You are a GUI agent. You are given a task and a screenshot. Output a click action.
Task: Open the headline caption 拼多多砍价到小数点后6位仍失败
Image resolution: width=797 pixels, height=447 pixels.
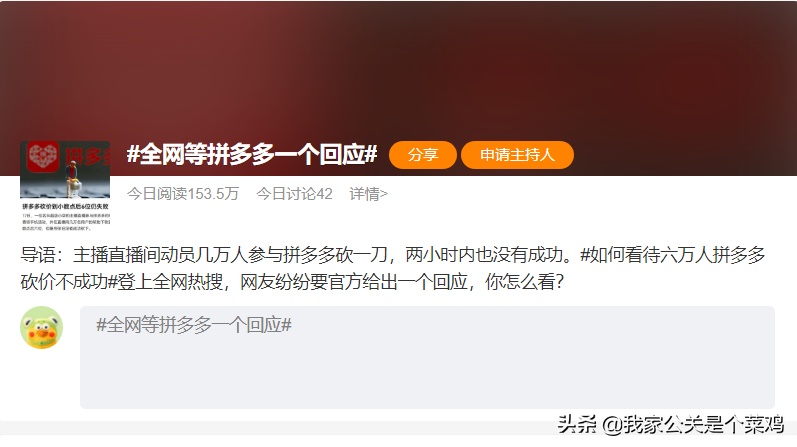tap(65, 206)
